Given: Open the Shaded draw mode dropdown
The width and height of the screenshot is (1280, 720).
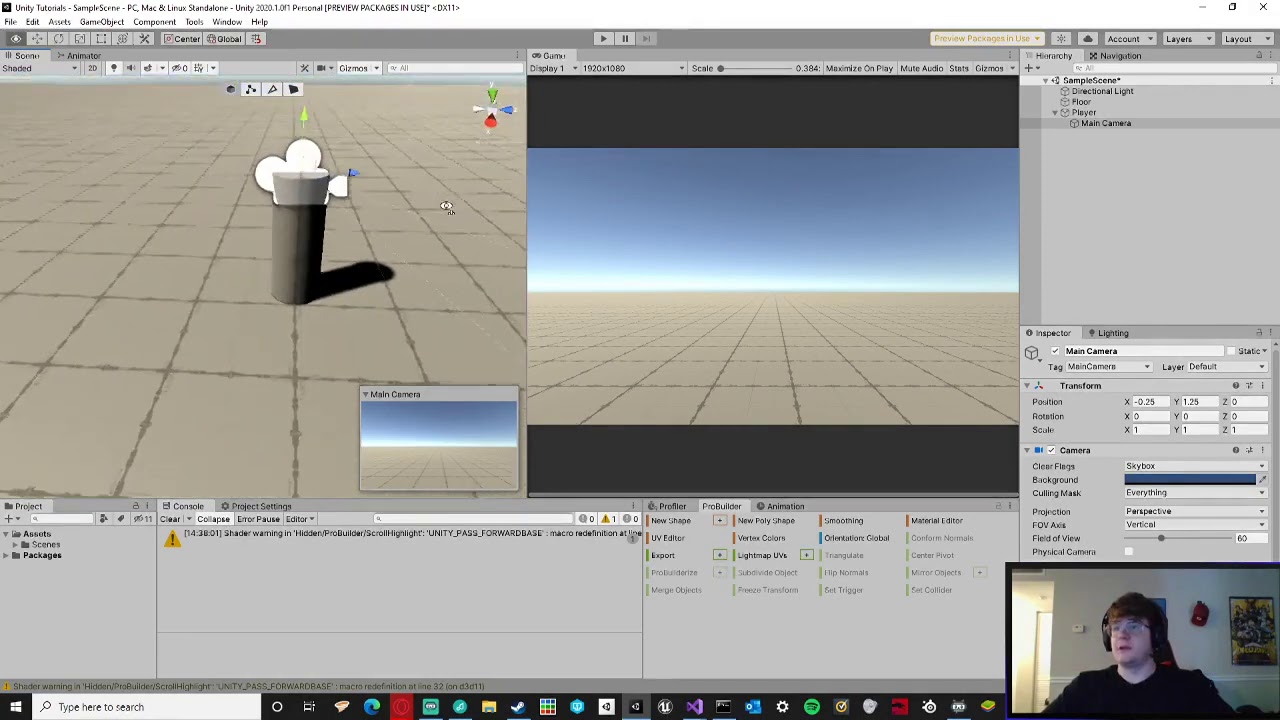Looking at the screenshot, I should 40,68.
